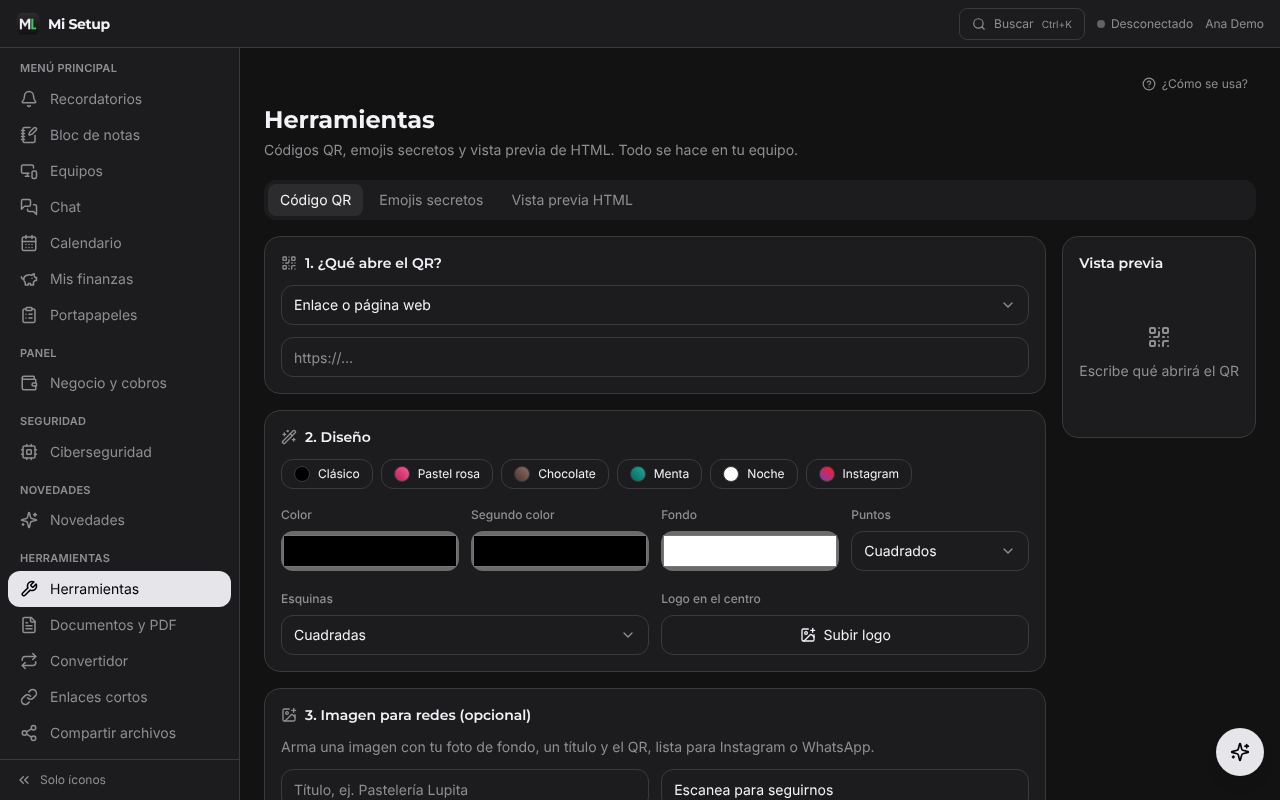
Task: Open the Convertidor tool
Action: pyautogui.click(x=119, y=661)
